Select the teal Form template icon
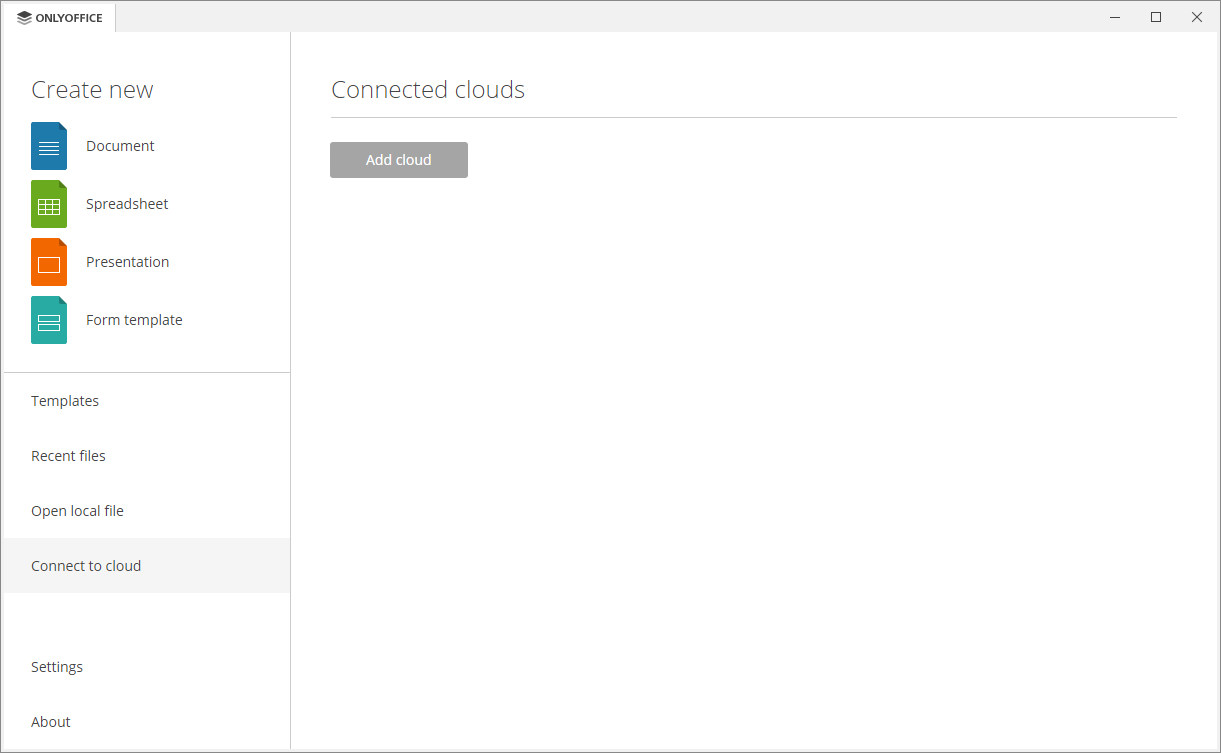Screen dimensions: 1221x753 (48, 319)
